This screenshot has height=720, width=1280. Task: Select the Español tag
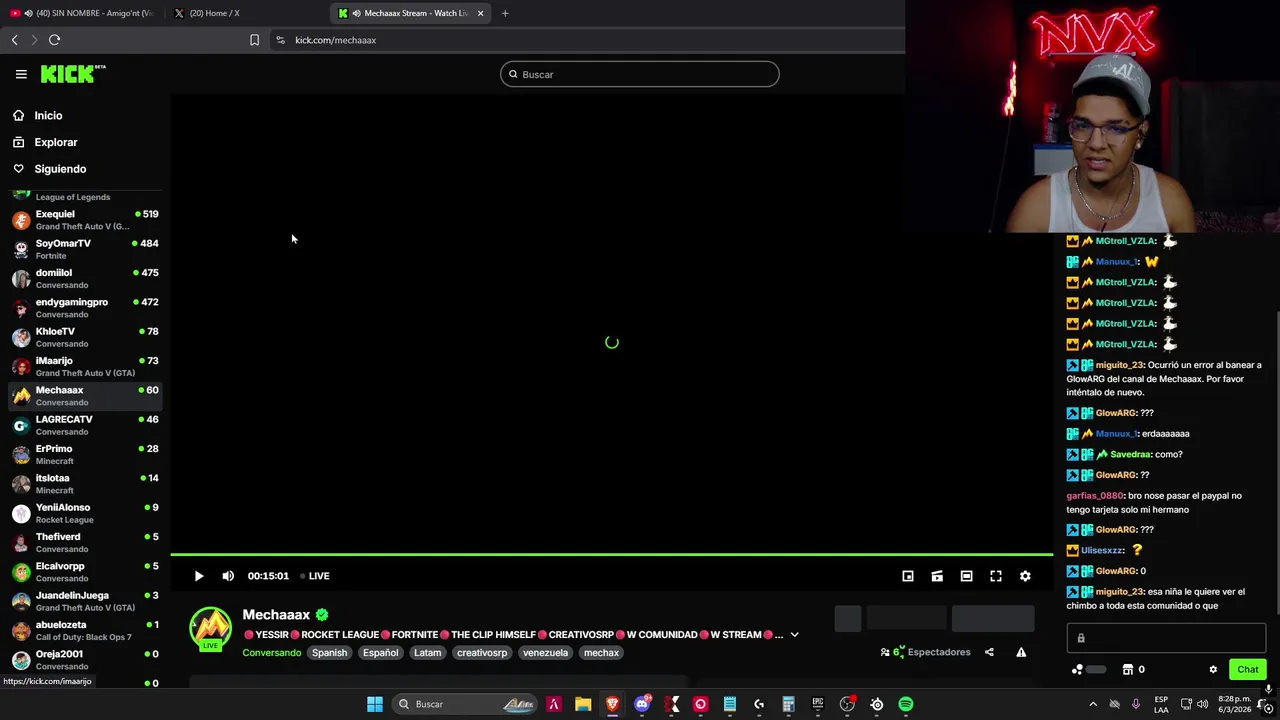click(x=380, y=653)
